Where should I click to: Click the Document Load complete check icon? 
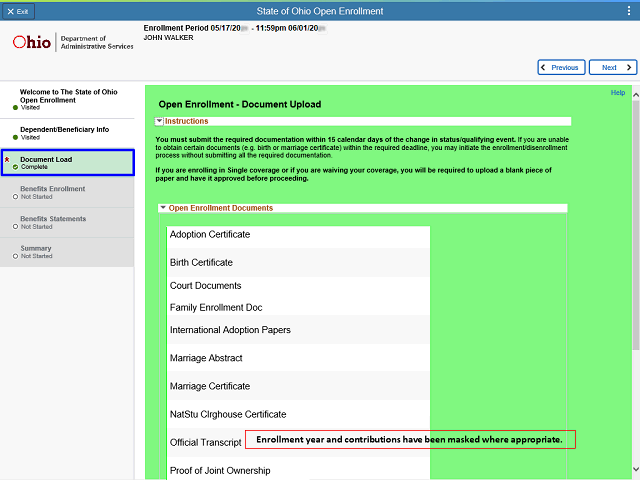coord(16,167)
